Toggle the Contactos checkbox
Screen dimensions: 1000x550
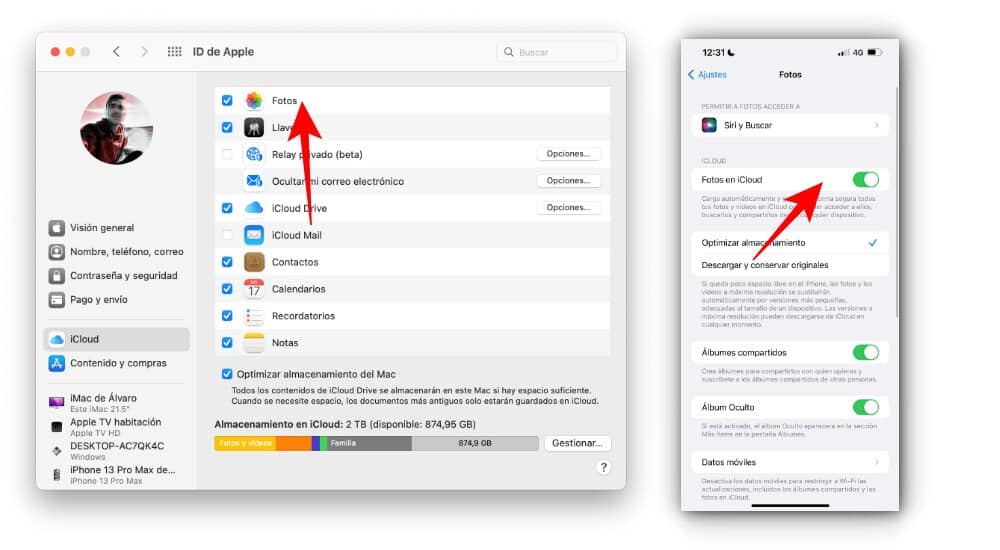click(x=227, y=262)
